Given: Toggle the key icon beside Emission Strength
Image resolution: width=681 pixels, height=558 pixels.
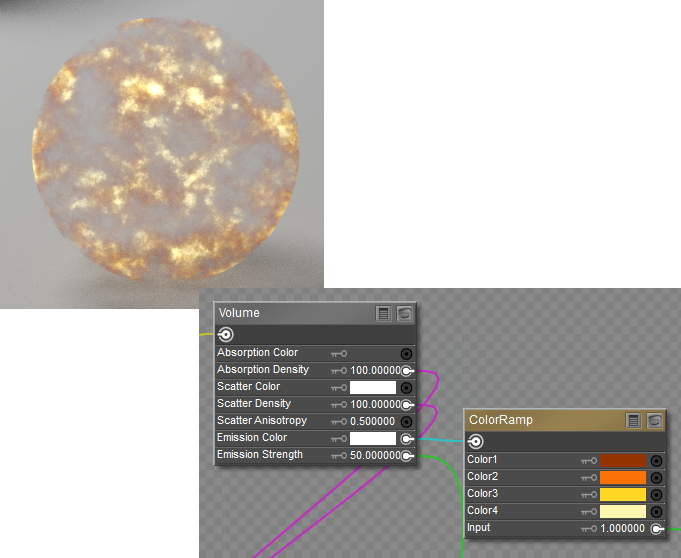Looking at the screenshot, I should pyautogui.click(x=338, y=455).
